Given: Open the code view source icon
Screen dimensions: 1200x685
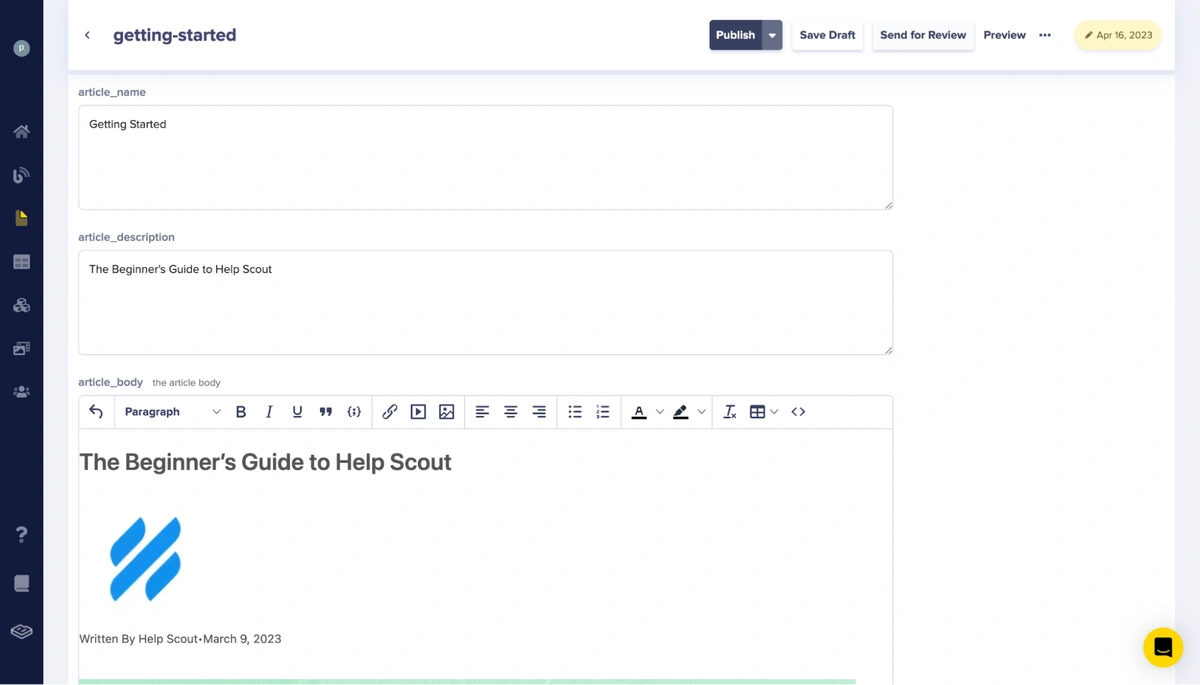Looking at the screenshot, I should coord(798,412).
